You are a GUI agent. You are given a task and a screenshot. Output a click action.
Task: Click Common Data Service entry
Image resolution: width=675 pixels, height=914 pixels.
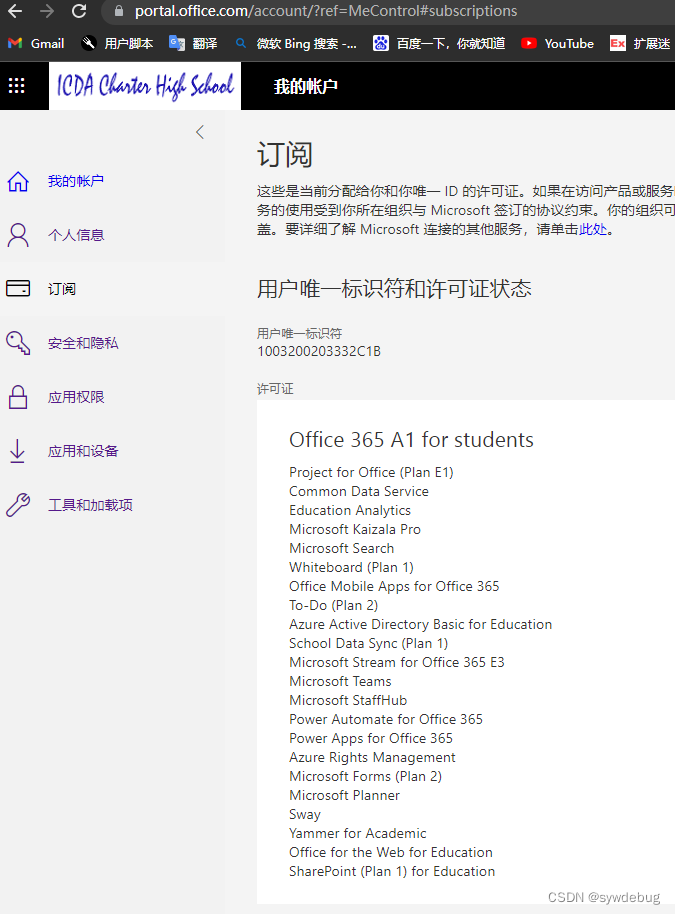tap(358, 491)
